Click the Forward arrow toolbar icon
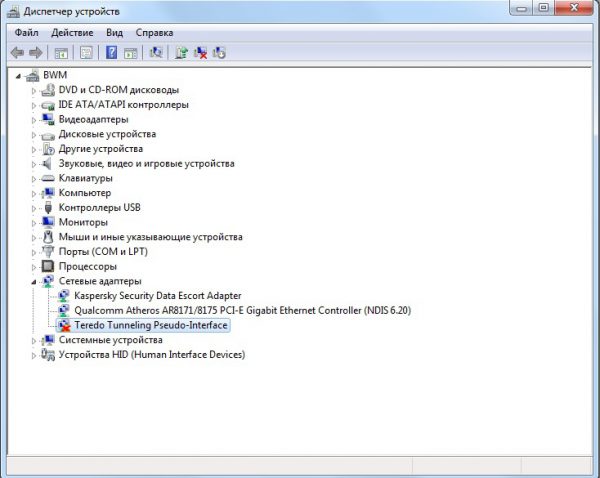This screenshot has width=600, height=478. [36, 52]
